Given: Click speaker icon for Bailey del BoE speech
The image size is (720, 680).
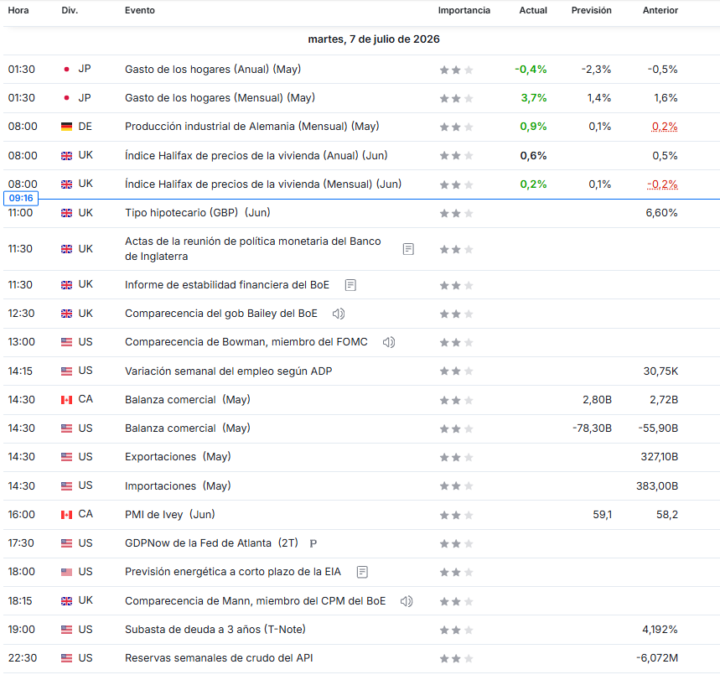Looking at the screenshot, I should (x=338, y=314).
